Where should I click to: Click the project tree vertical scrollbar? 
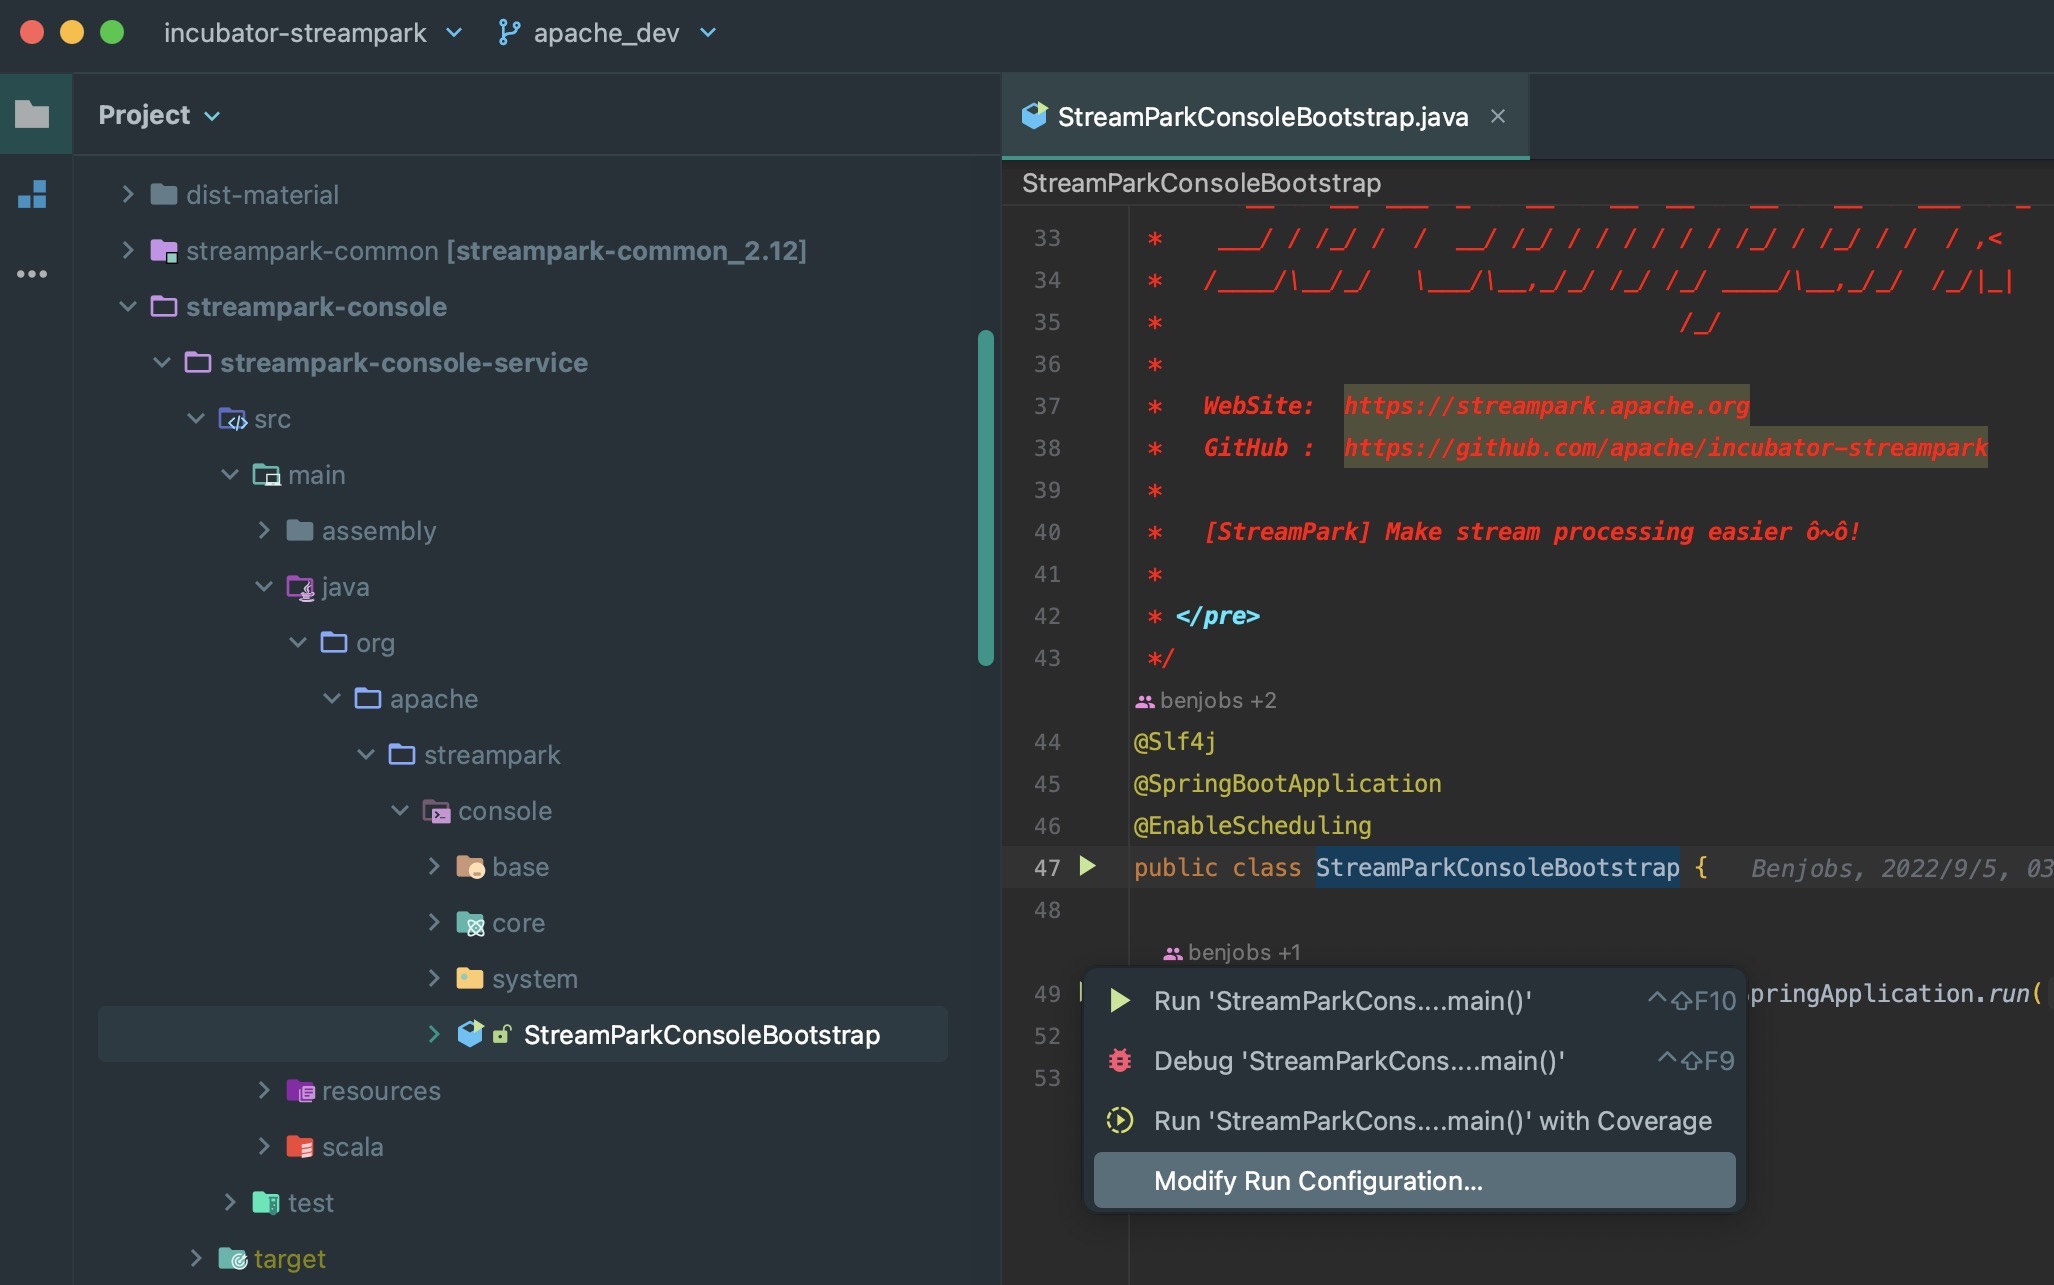click(x=985, y=497)
